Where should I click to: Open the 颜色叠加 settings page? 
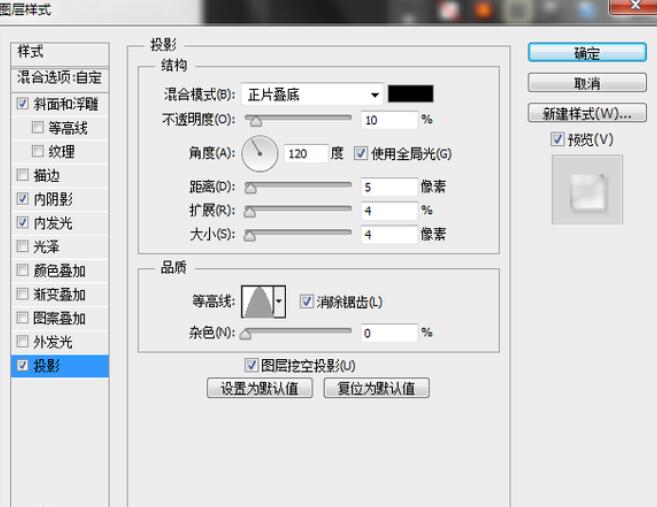pyautogui.click(x=59, y=271)
